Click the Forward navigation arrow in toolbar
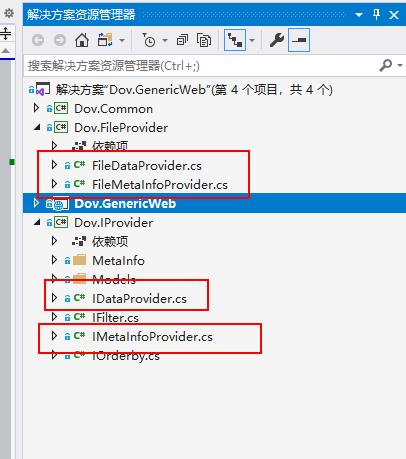This screenshot has width=406, height=459. [60, 40]
